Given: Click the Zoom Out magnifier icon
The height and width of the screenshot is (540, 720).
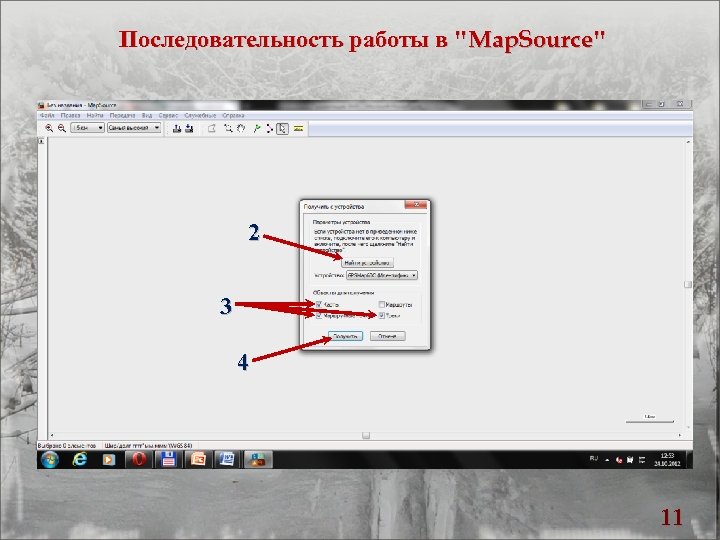Looking at the screenshot, I should point(62,128).
